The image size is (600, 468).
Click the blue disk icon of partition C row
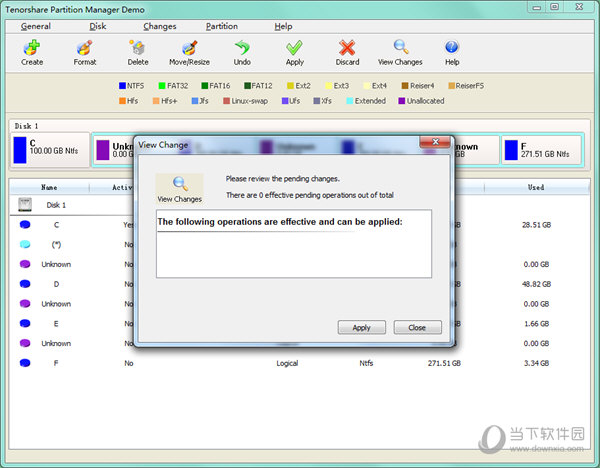click(x=25, y=225)
